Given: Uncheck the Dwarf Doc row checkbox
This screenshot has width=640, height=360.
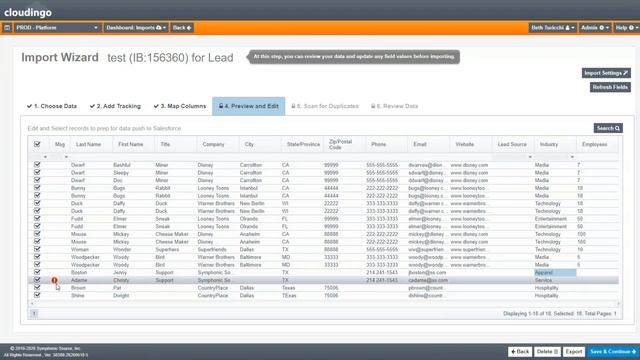Looking at the screenshot, I should tap(37, 180).
